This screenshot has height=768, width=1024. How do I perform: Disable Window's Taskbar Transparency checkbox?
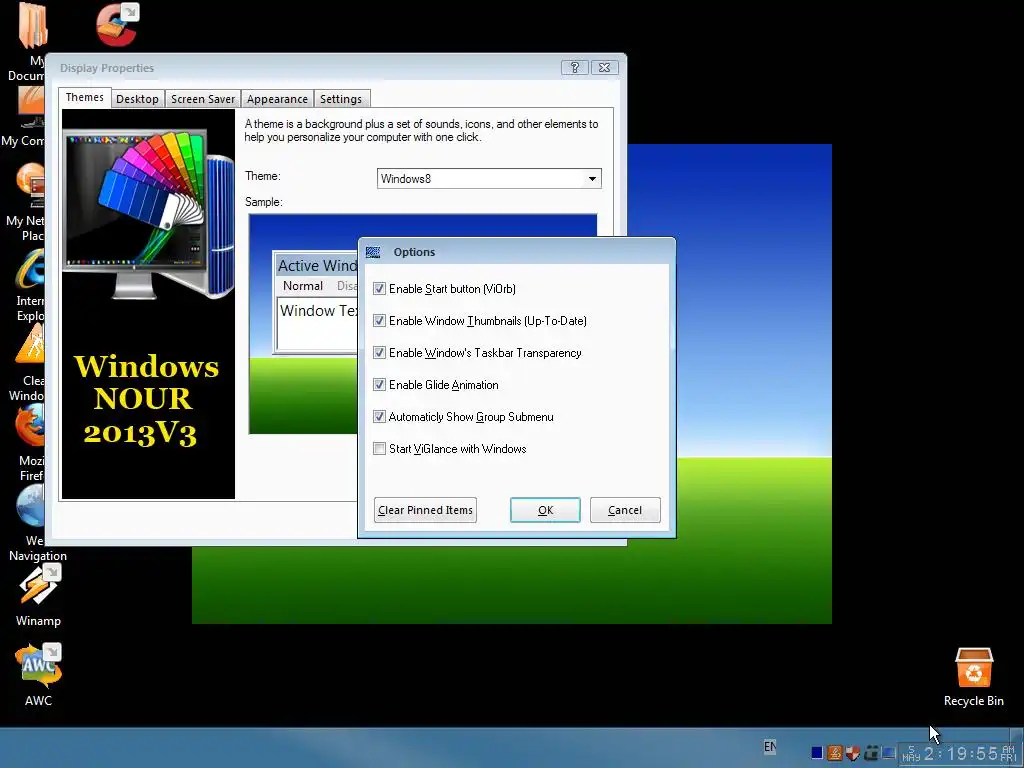379,353
